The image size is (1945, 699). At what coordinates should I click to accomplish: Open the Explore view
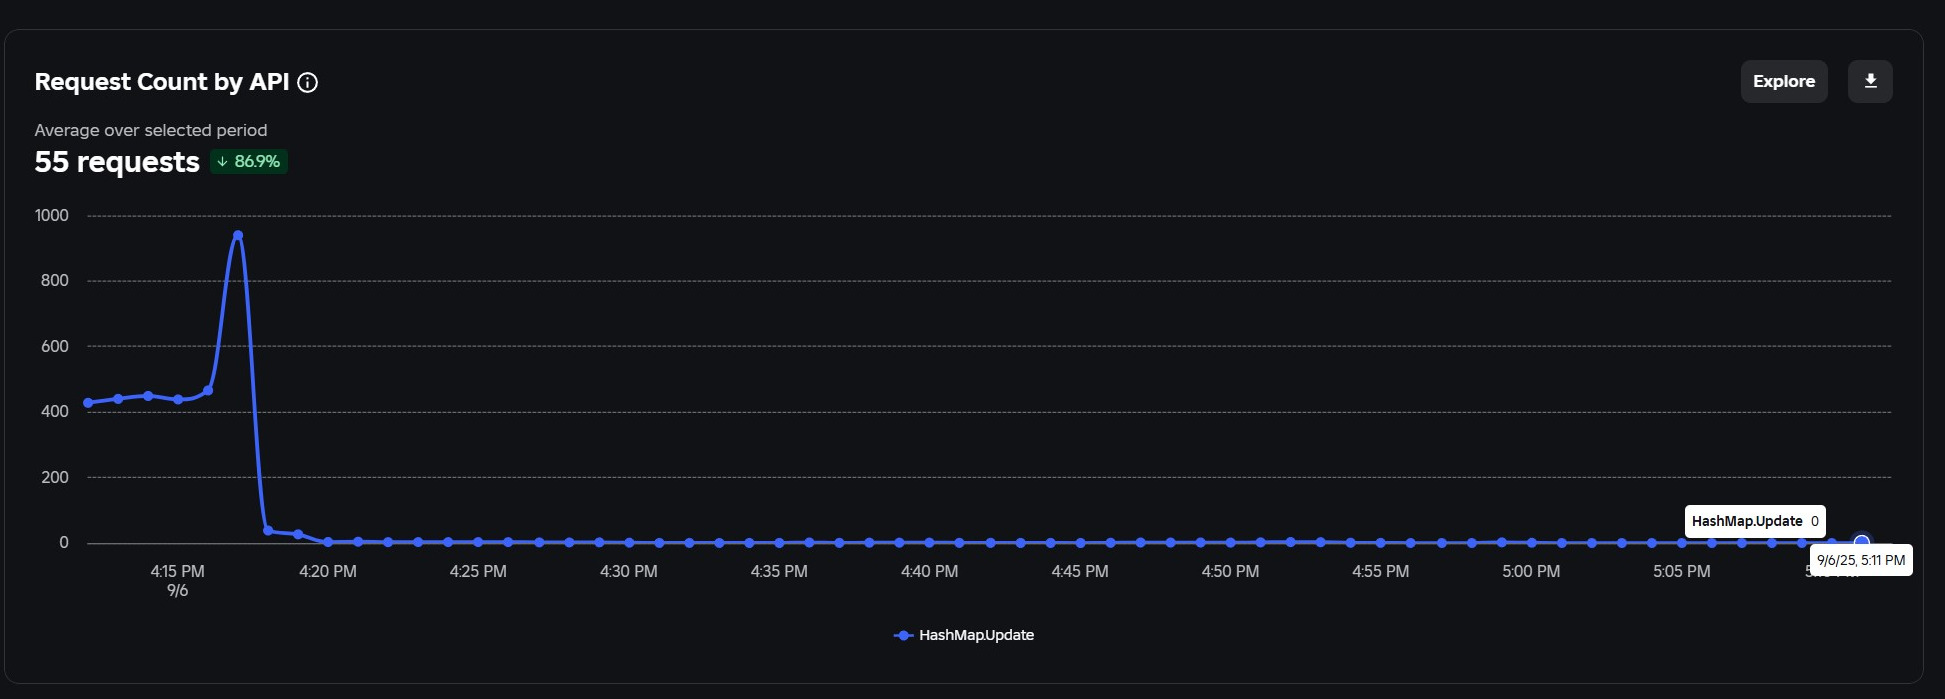[x=1784, y=81]
